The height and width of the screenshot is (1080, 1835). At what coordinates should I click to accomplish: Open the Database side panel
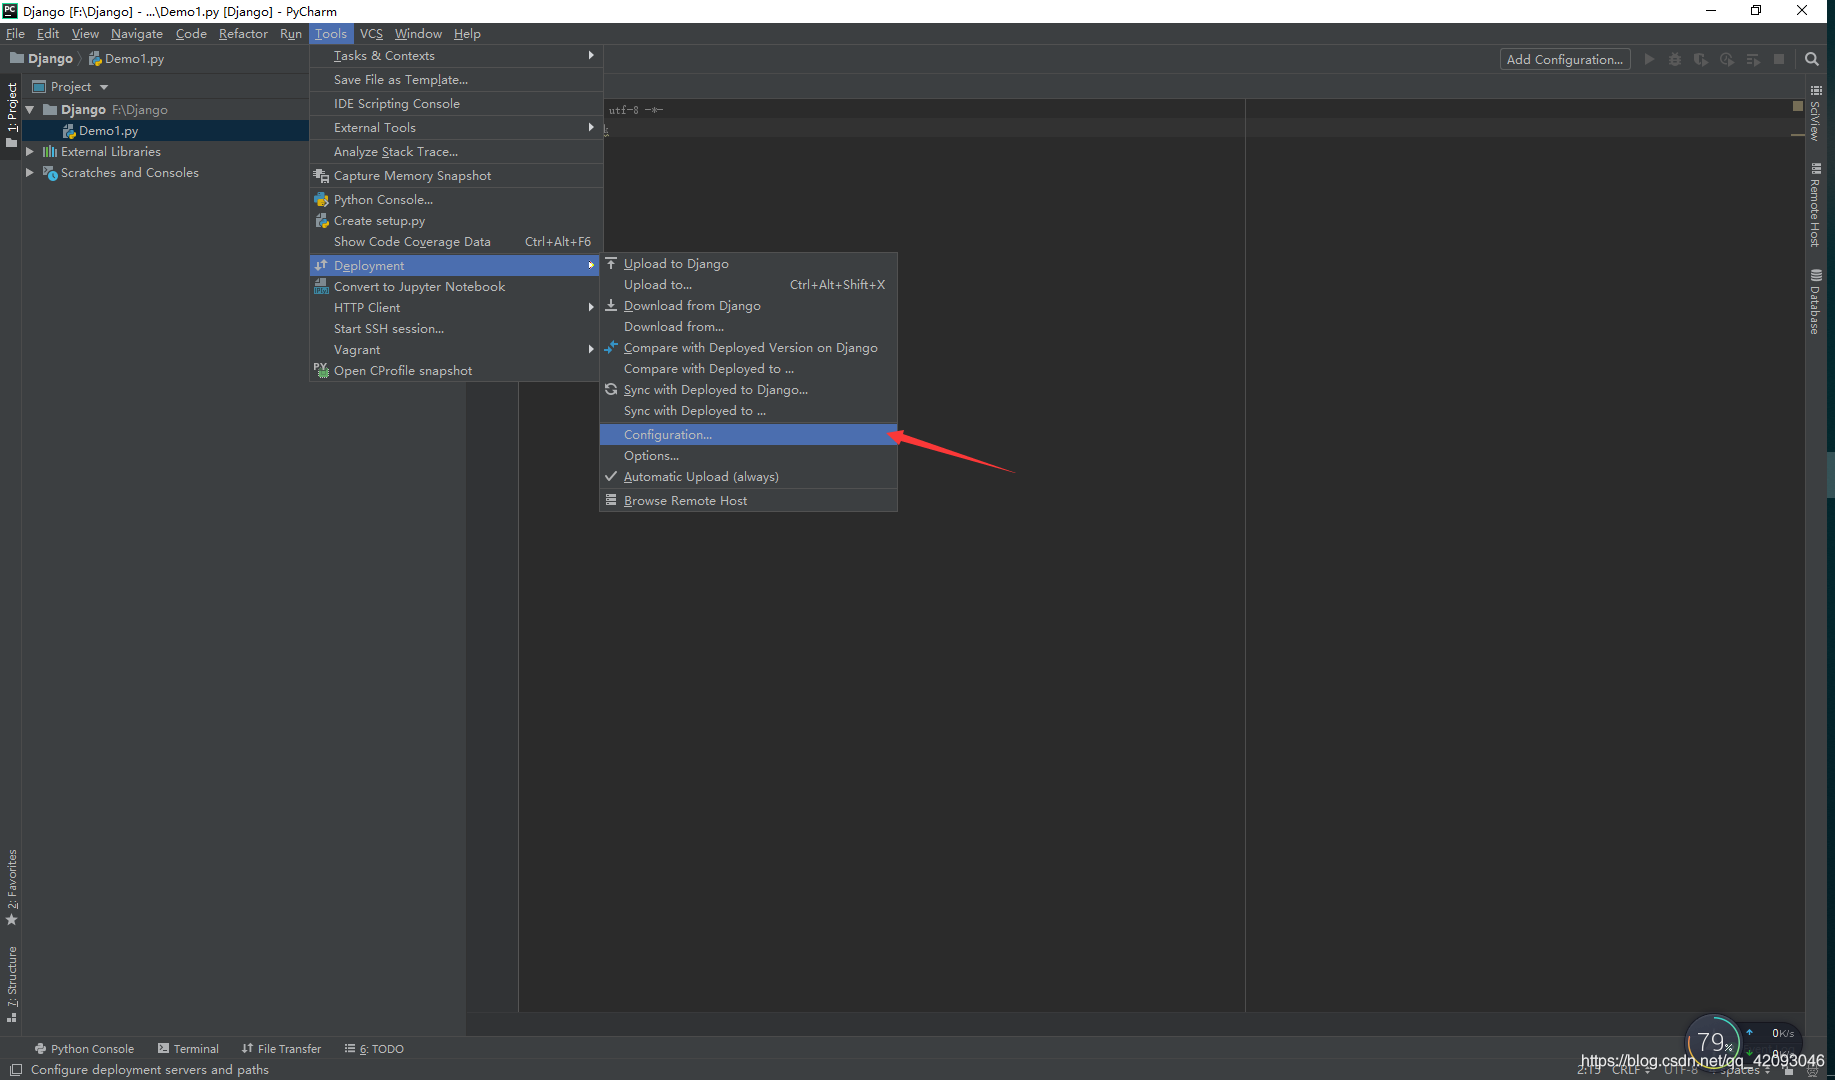click(x=1815, y=302)
